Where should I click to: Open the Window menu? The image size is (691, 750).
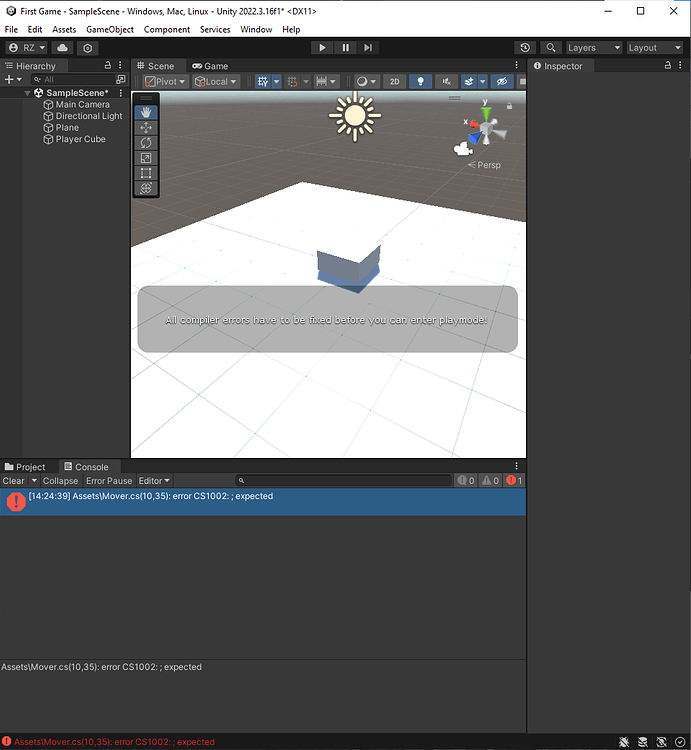tap(256, 30)
